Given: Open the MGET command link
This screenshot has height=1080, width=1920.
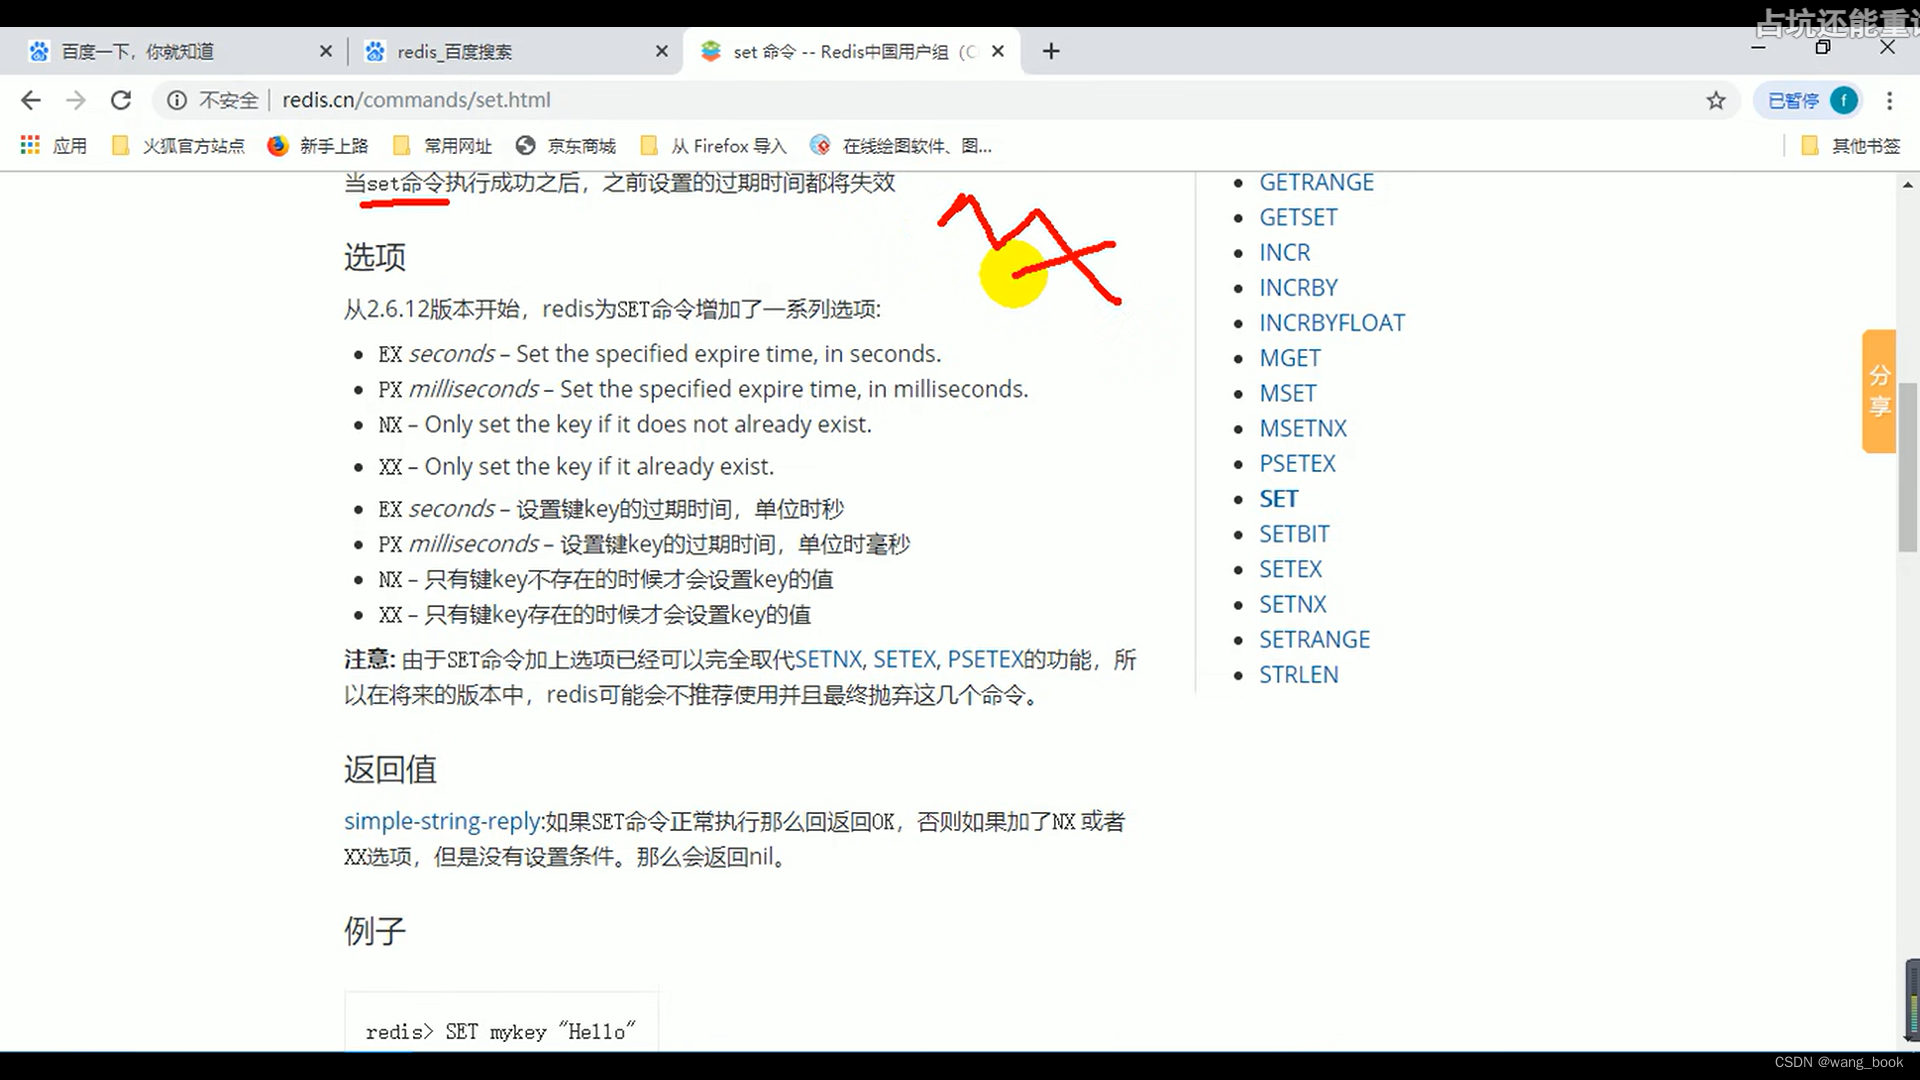Looking at the screenshot, I should (x=1290, y=358).
